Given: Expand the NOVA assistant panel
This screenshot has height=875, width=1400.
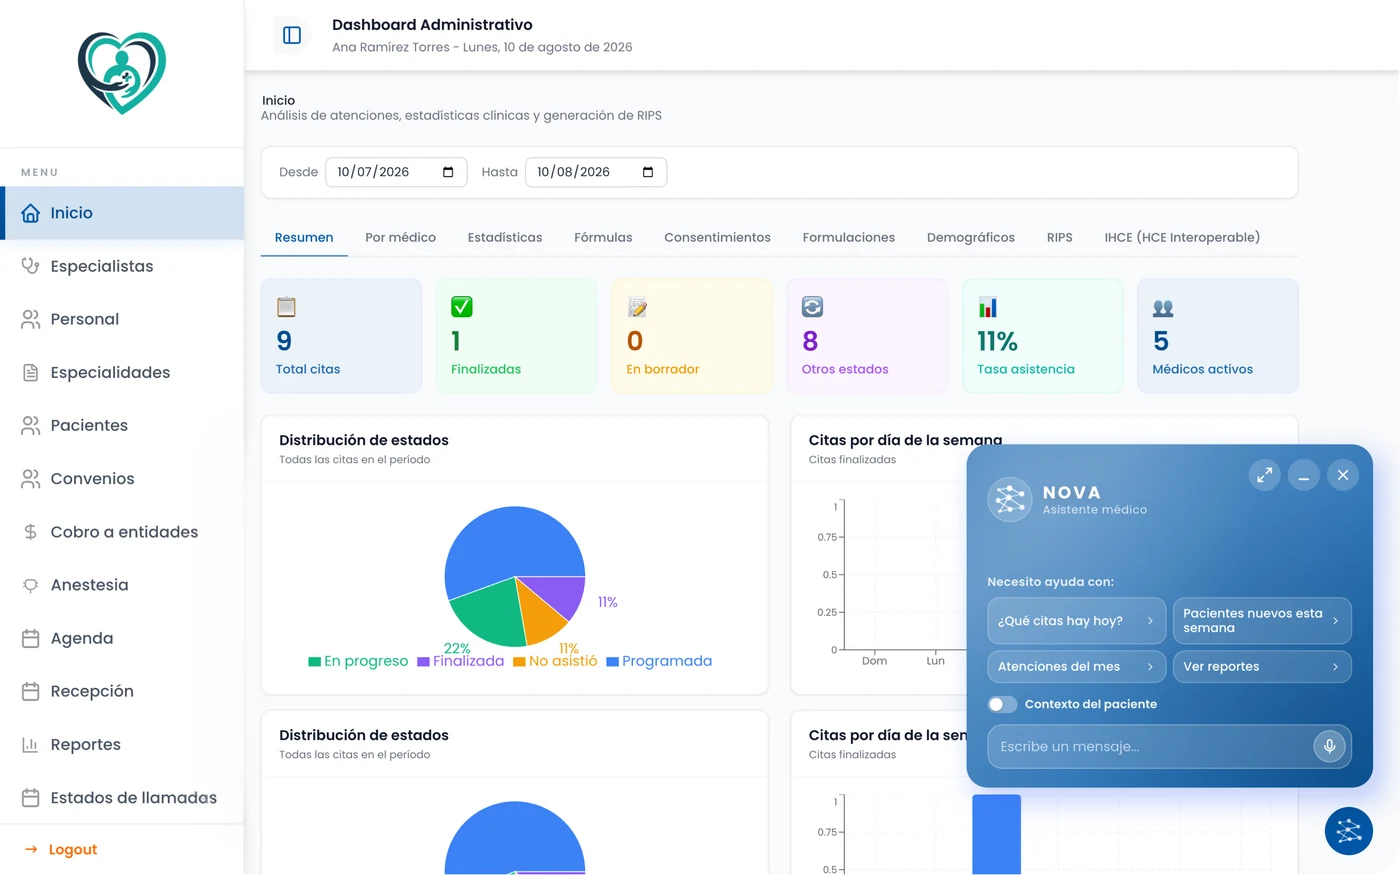Looking at the screenshot, I should coord(1265,475).
